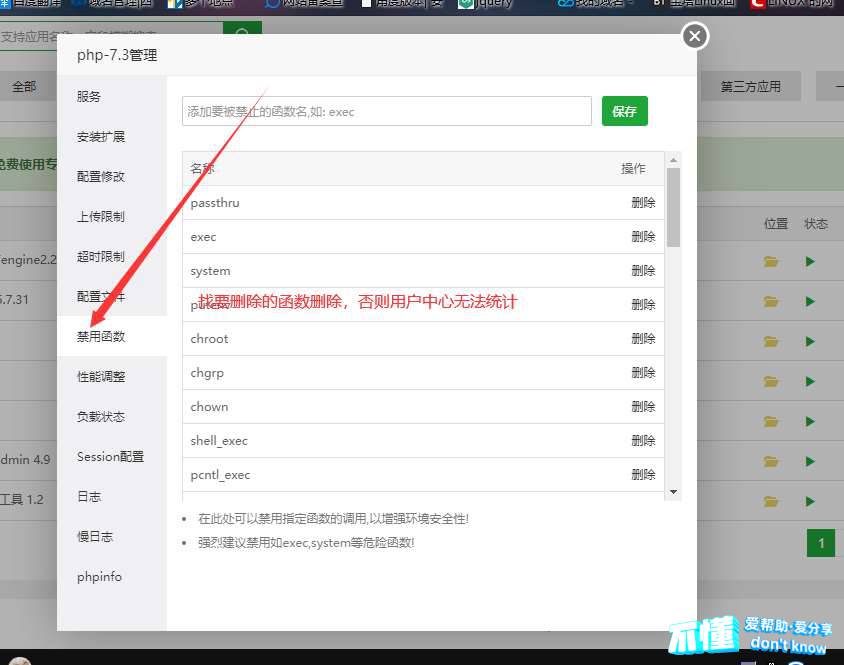This screenshot has width=844, height=665.
Task: Click the green search button in background page
Action: point(242,30)
